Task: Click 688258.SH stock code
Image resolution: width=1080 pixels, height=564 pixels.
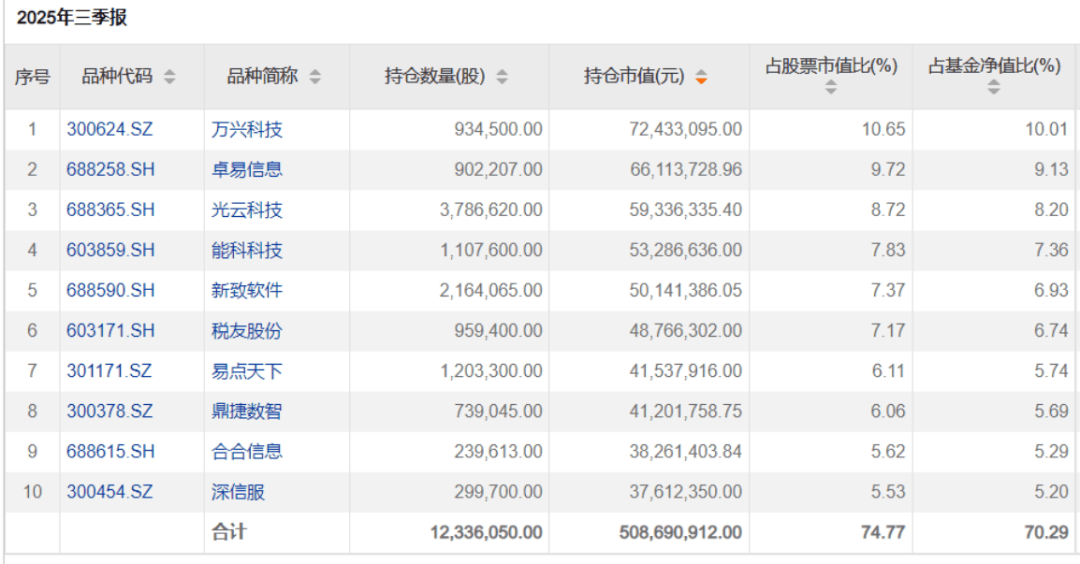Action: click(x=111, y=169)
